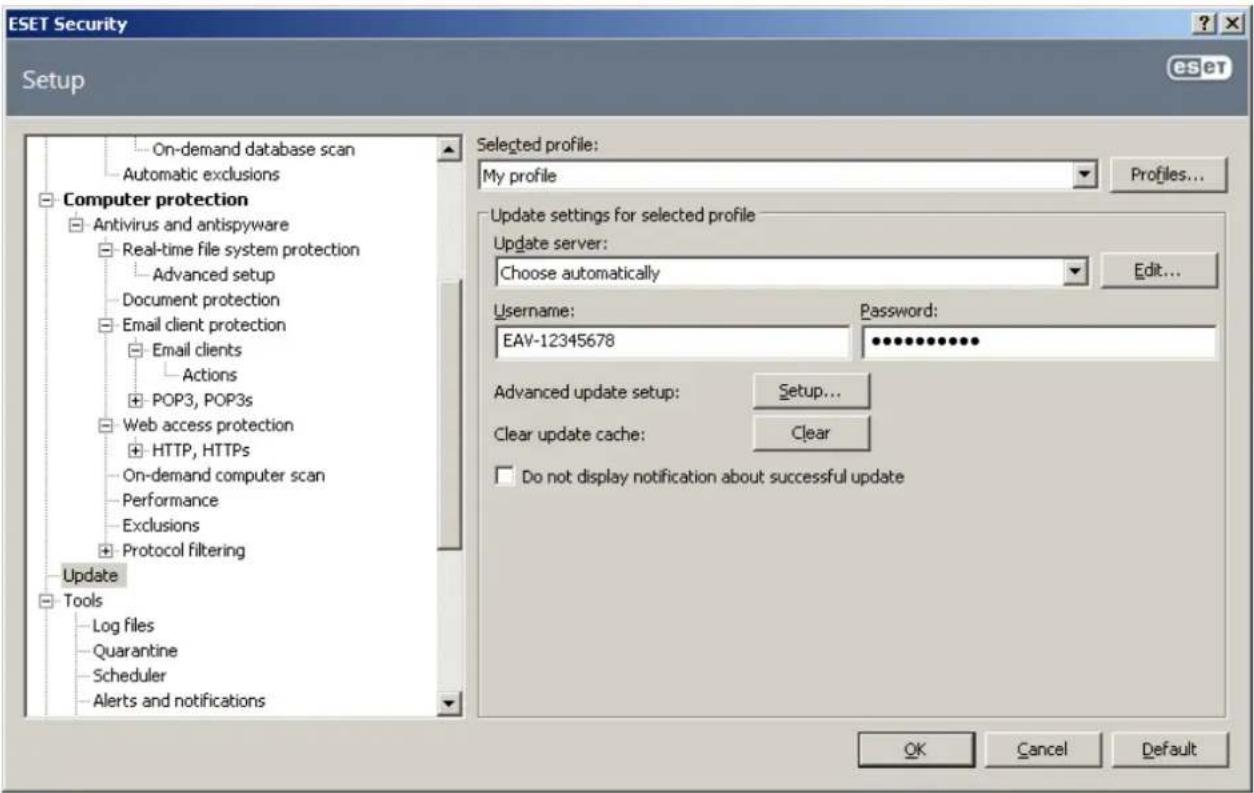Click into the Username field
The width and height of the screenshot is (1254, 793).
click(671, 342)
